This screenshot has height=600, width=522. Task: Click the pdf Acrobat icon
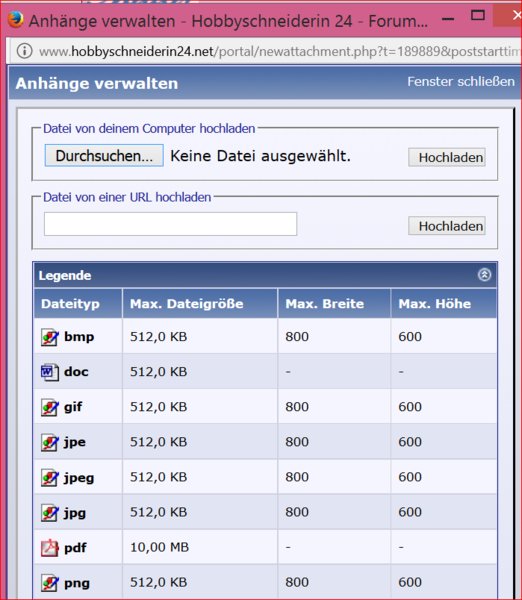click(50, 548)
